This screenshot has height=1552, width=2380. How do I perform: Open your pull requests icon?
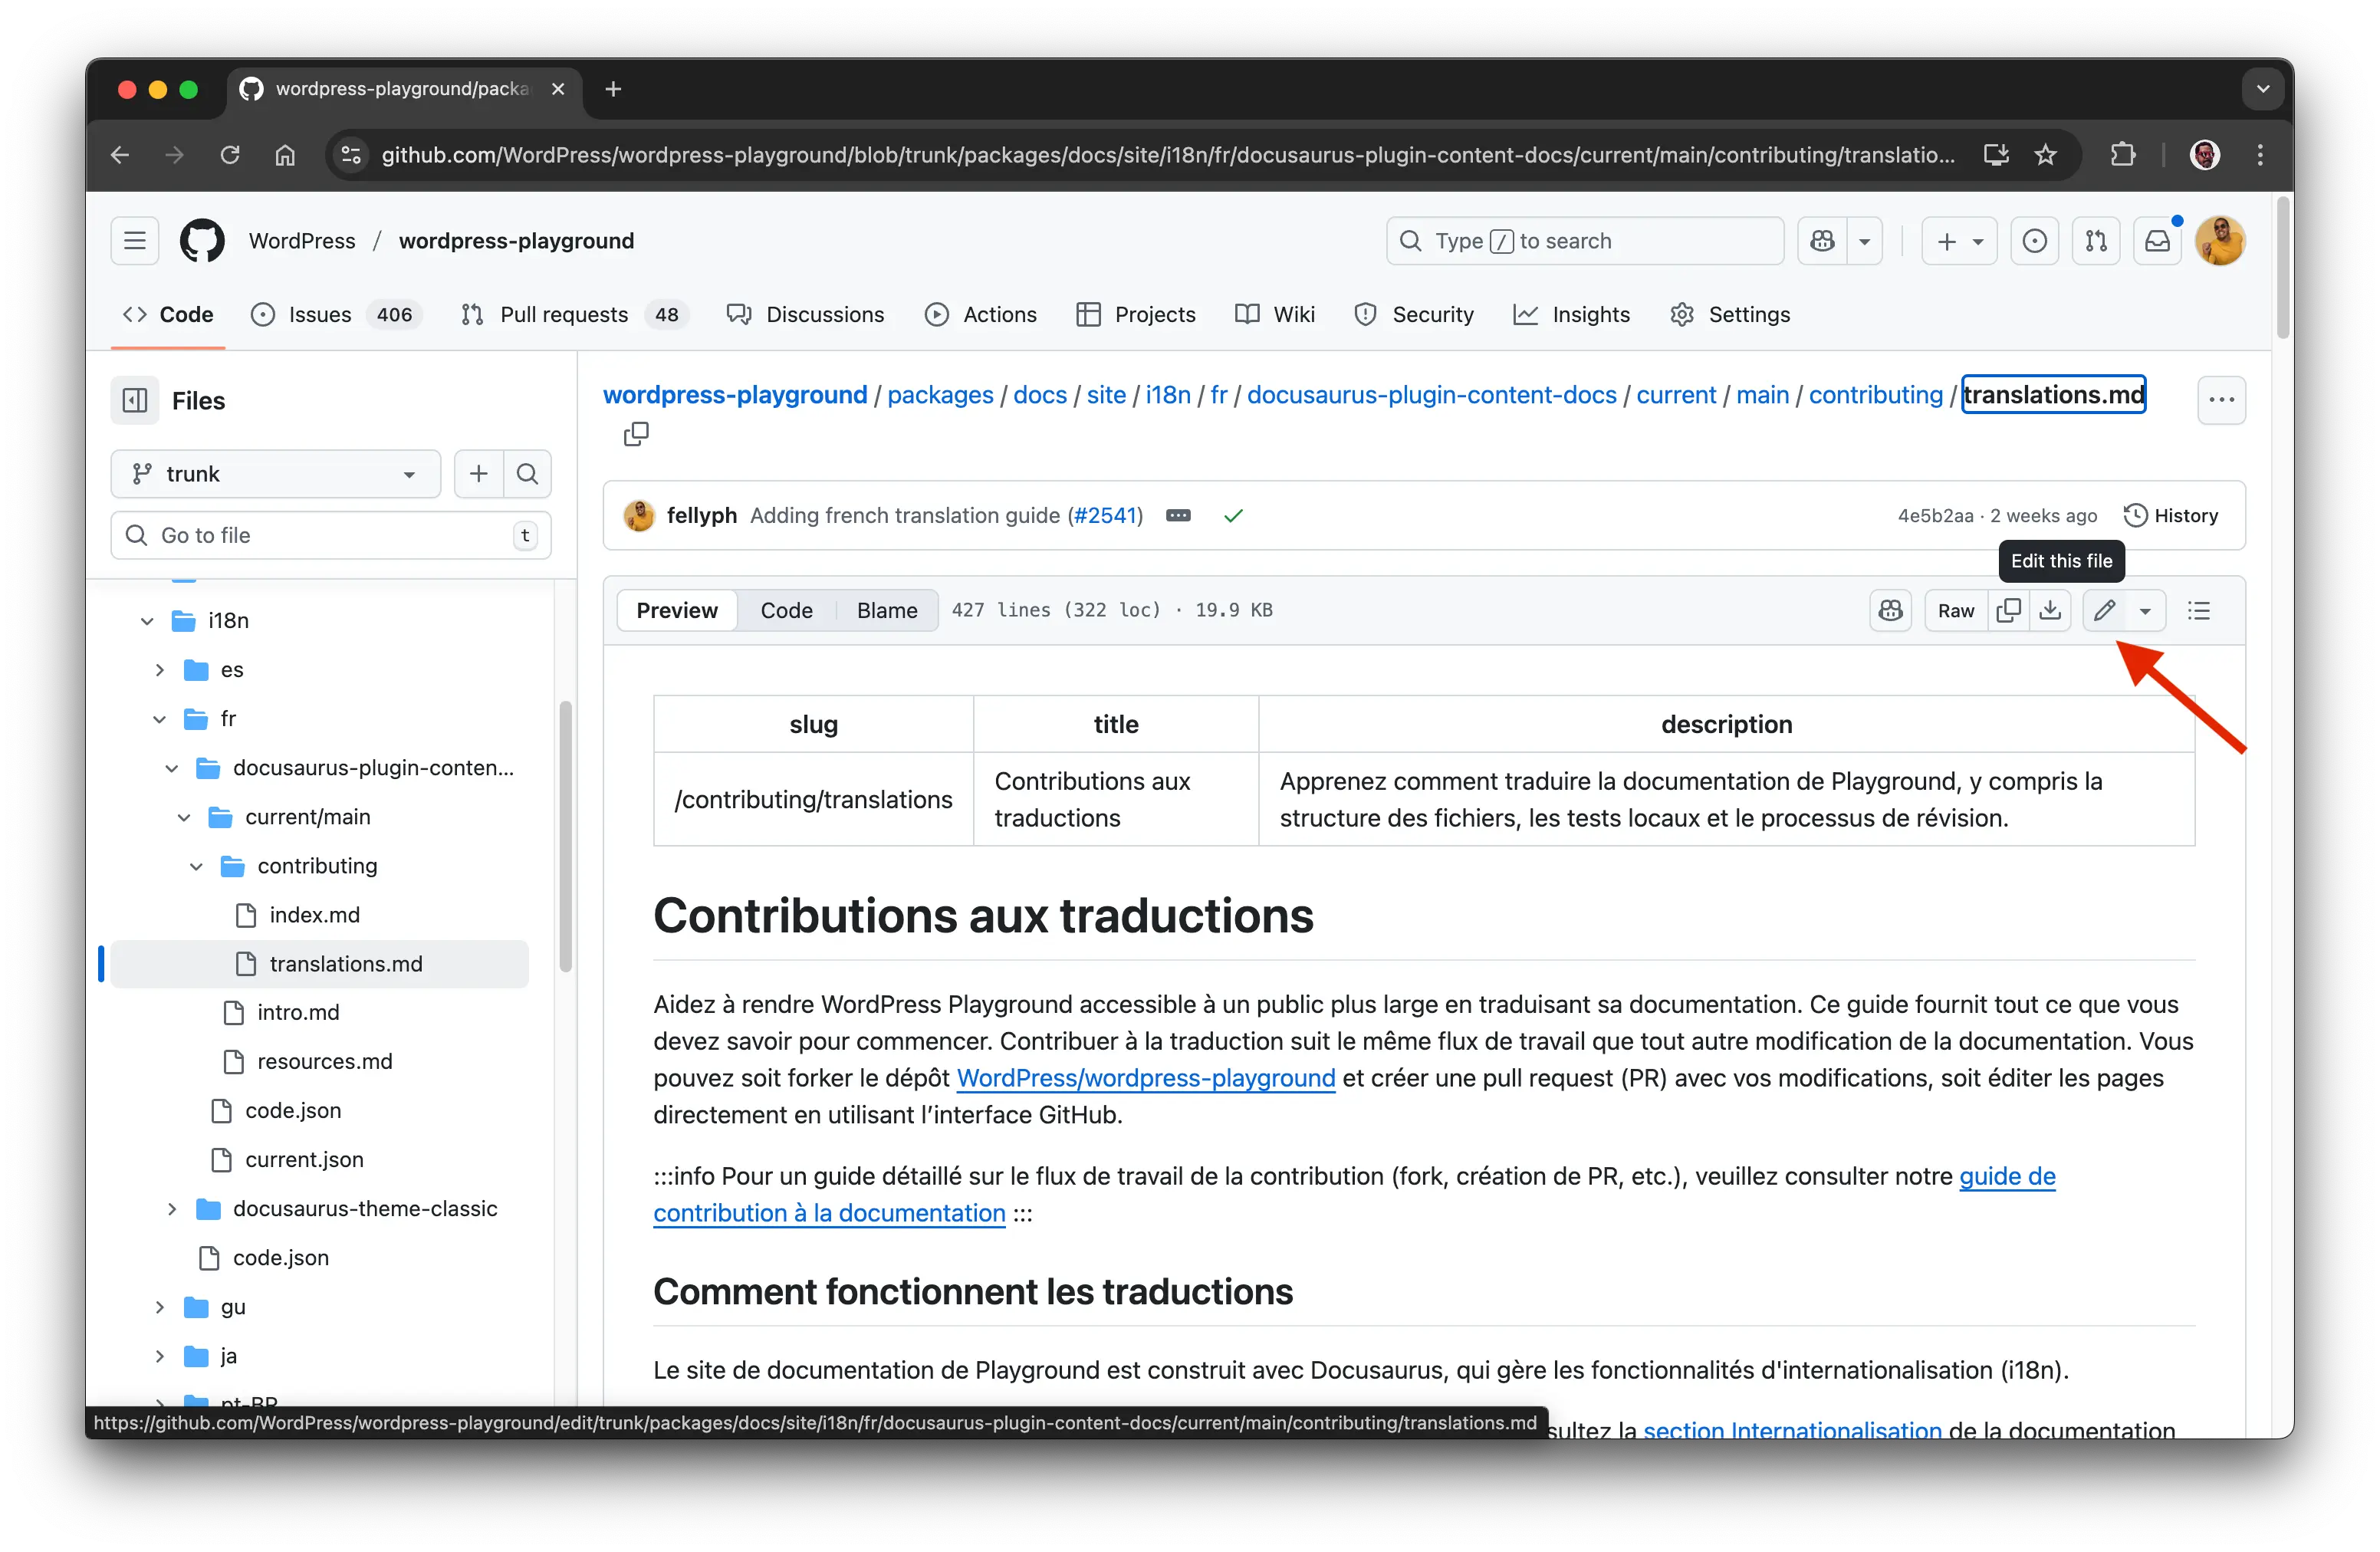click(2097, 240)
